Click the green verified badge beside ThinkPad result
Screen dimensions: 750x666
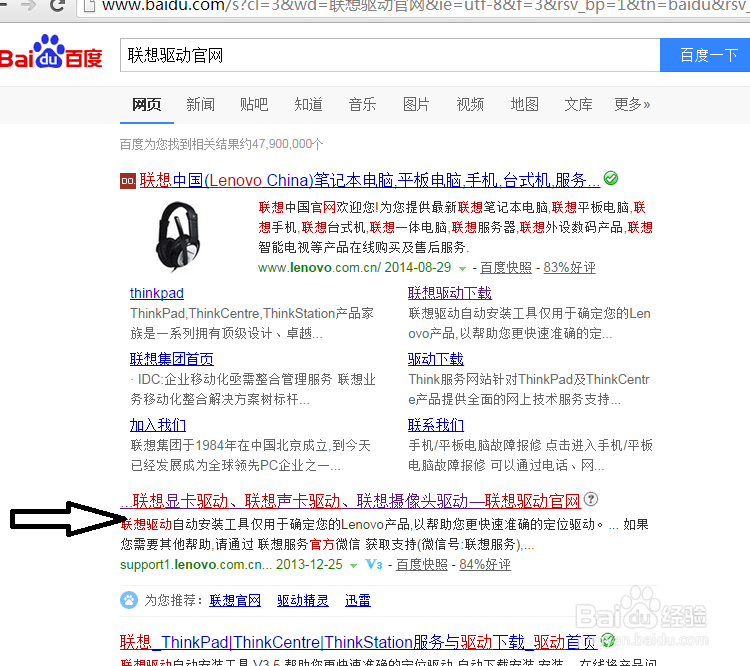pos(607,640)
